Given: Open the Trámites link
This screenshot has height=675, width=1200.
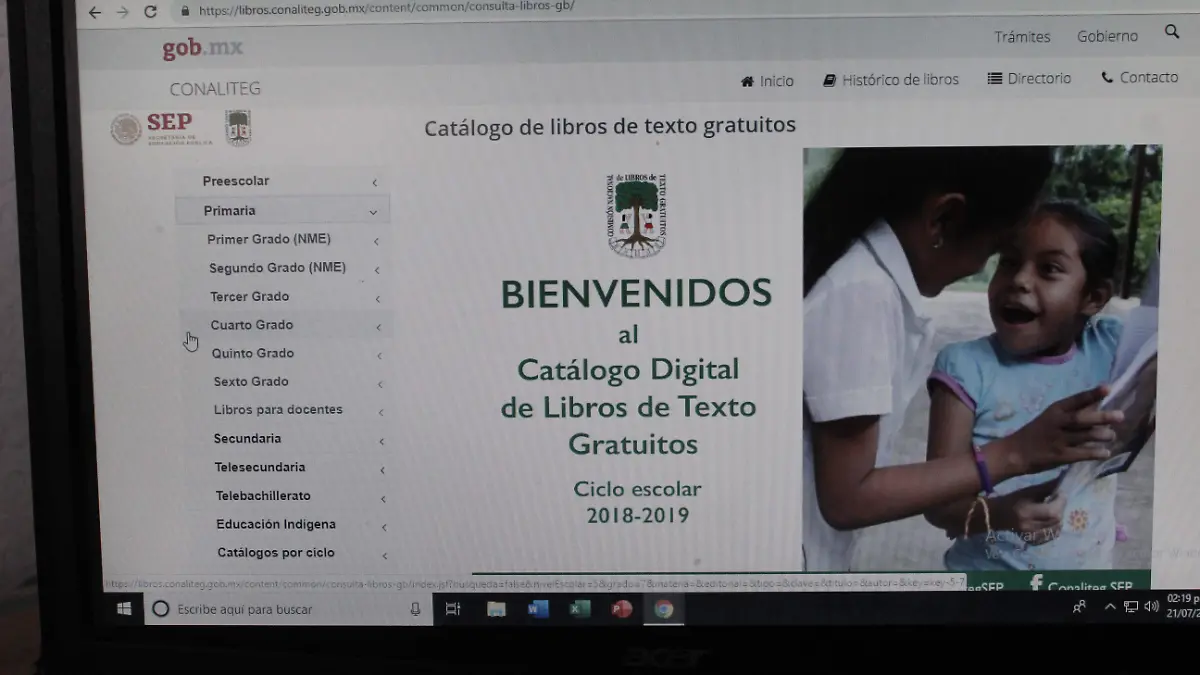Looking at the screenshot, I should (x=1022, y=37).
